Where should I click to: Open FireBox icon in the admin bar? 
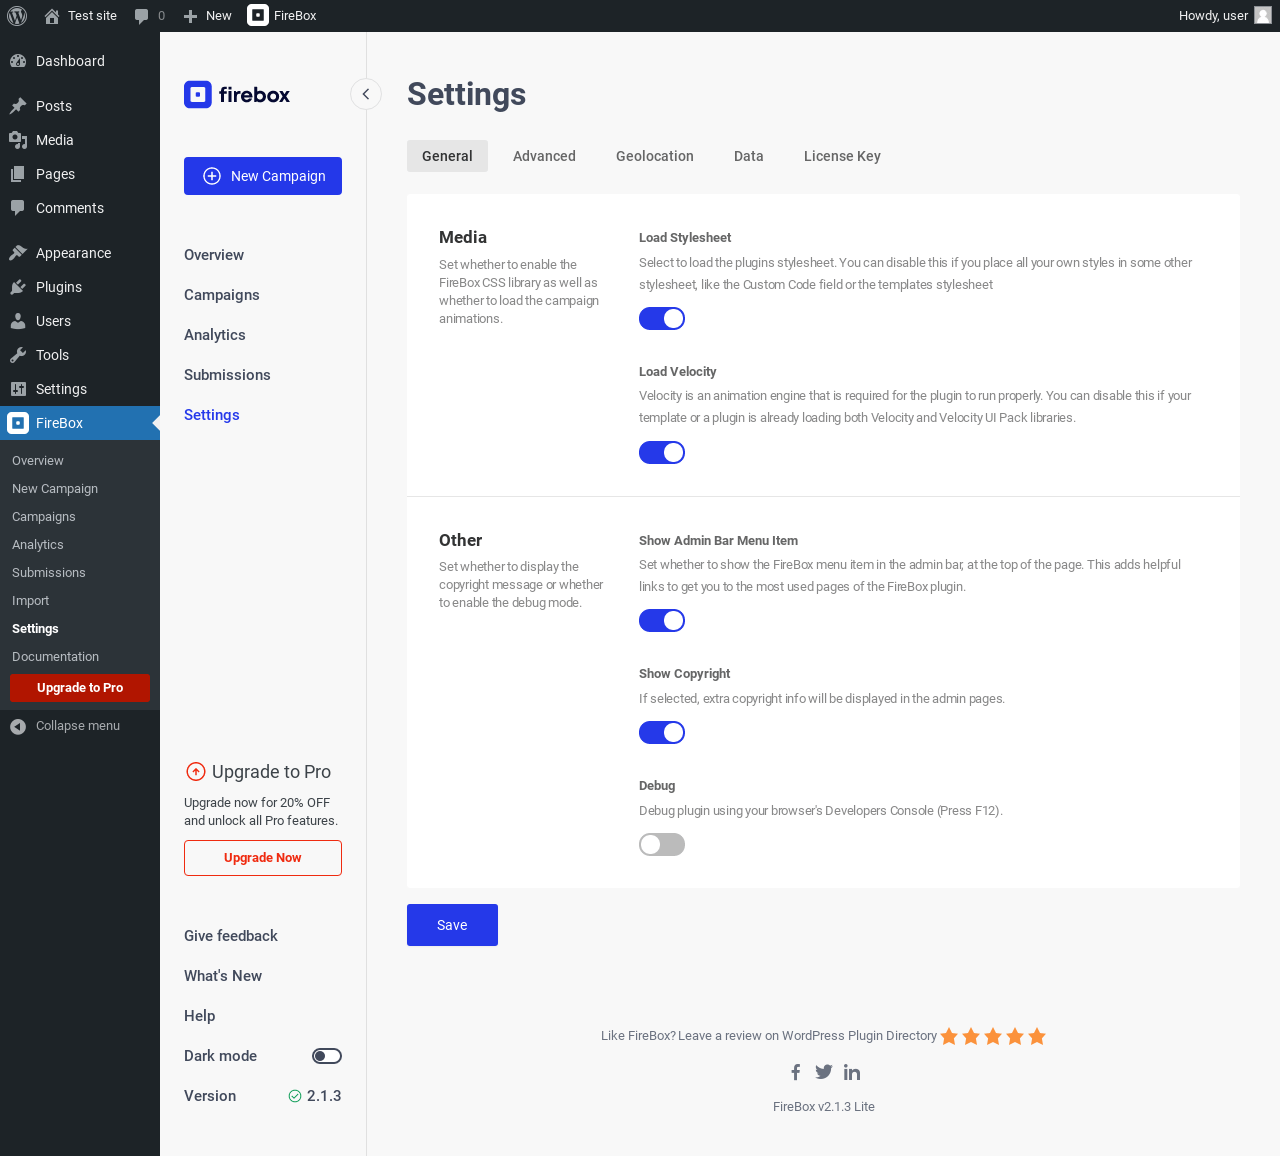click(258, 15)
